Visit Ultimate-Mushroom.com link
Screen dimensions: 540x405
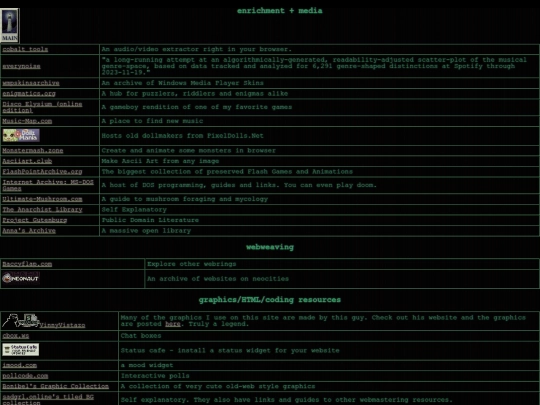pos(42,199)
